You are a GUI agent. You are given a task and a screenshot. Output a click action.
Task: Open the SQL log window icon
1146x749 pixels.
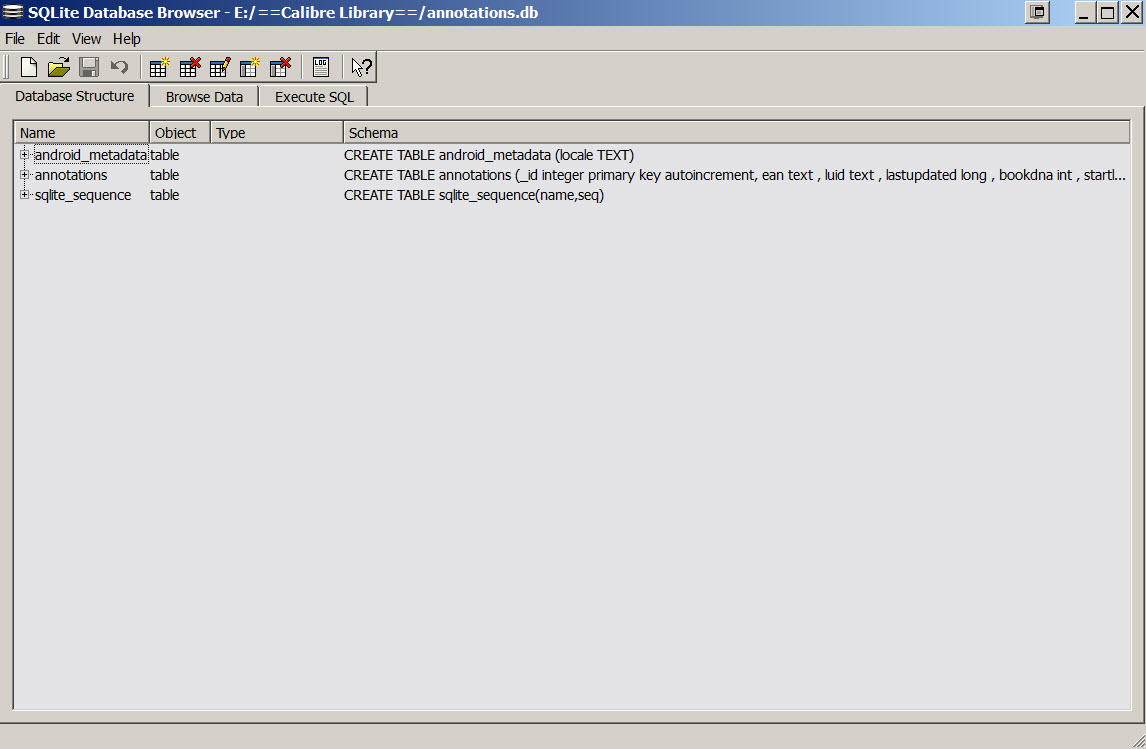321,67
